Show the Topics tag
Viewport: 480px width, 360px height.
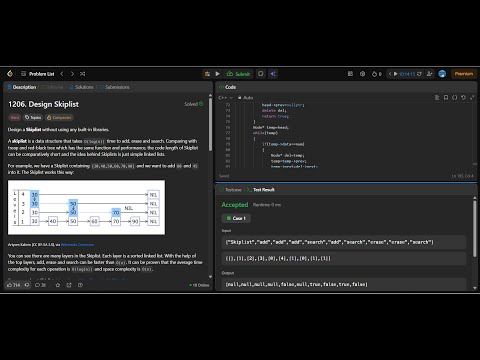pos(33,117)
